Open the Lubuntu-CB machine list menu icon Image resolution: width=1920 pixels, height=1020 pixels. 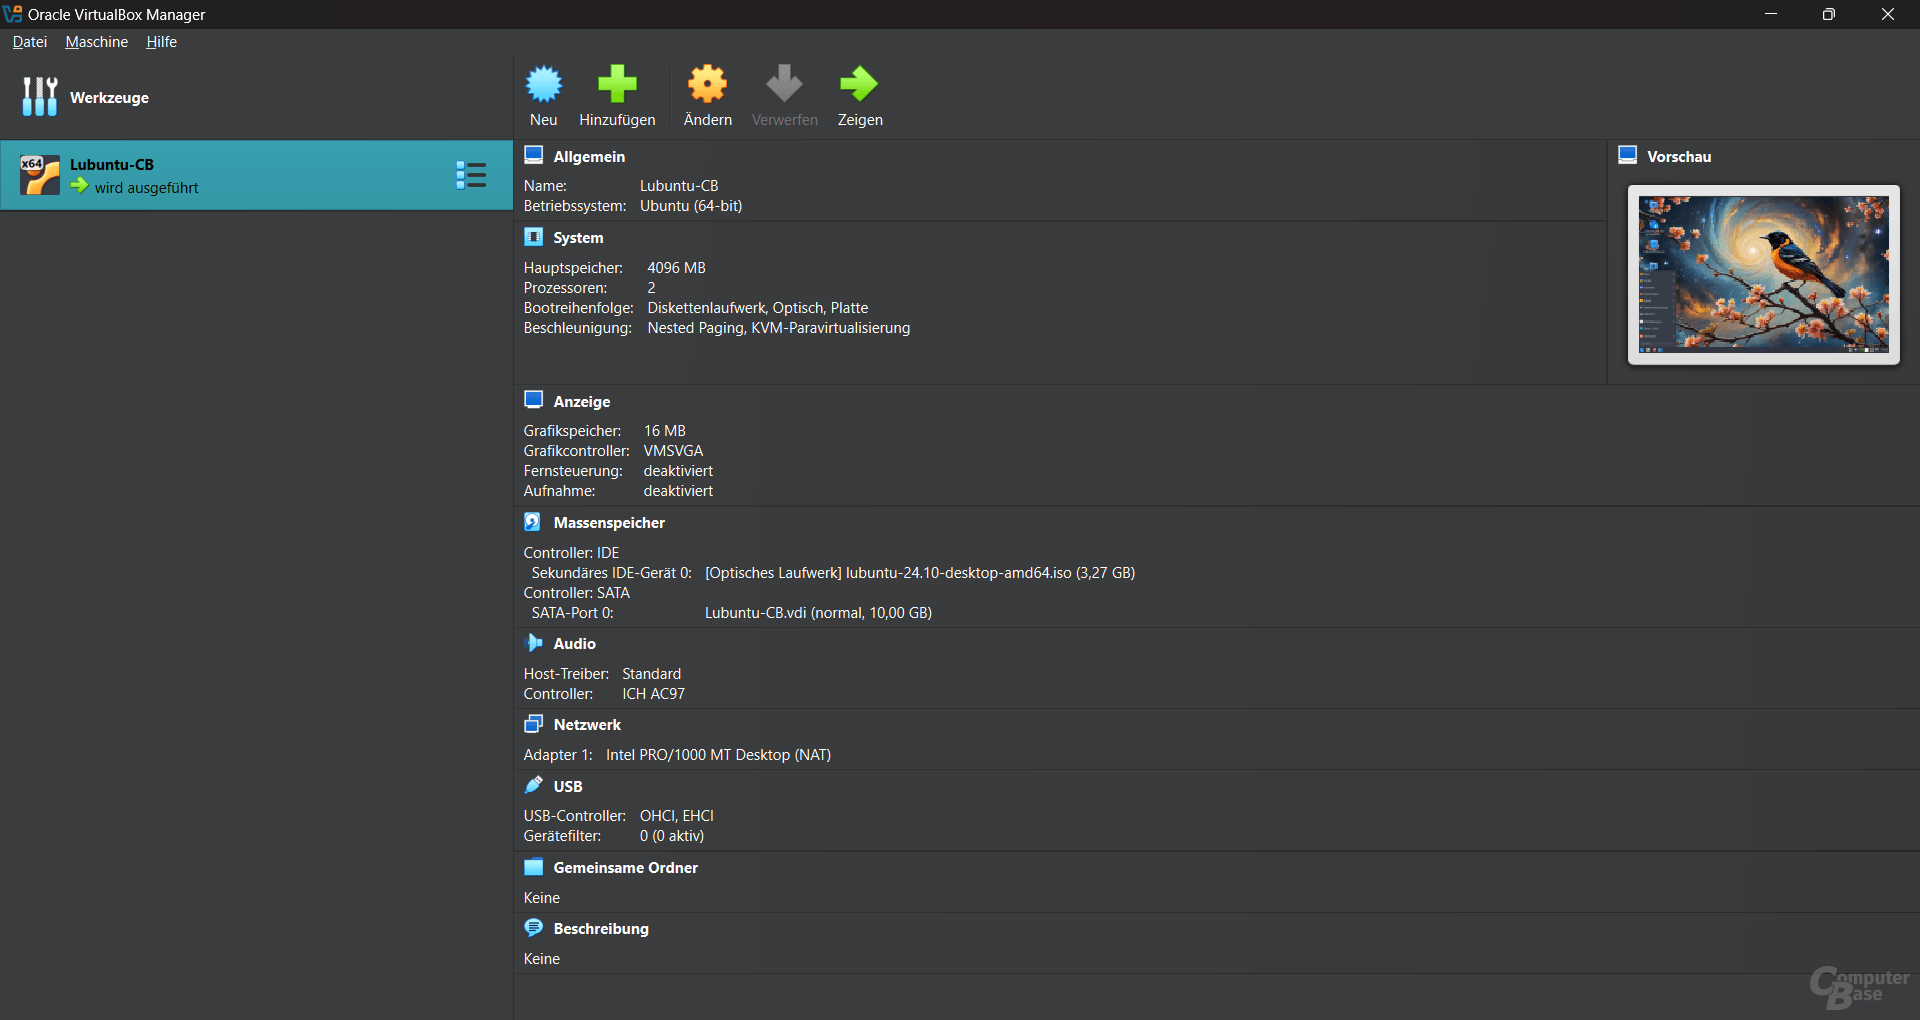coord(471,175)
